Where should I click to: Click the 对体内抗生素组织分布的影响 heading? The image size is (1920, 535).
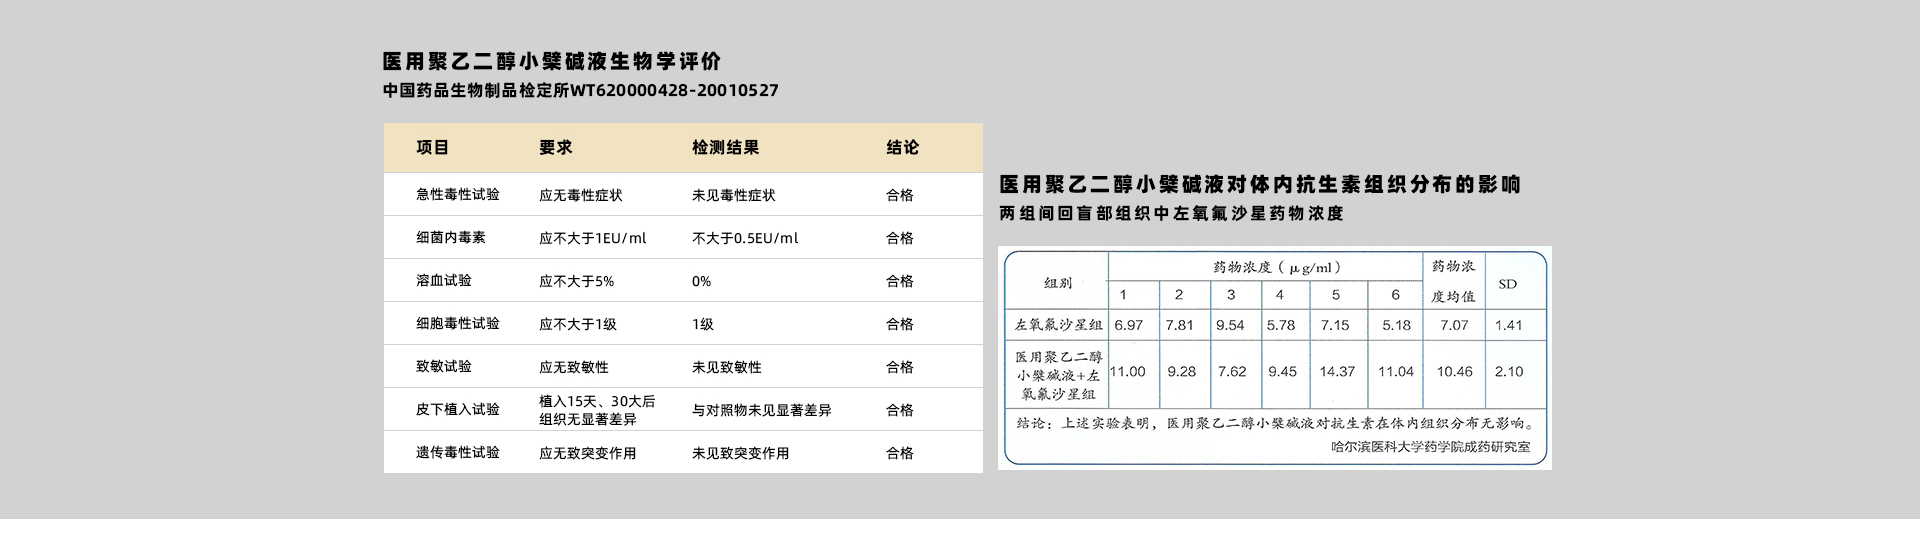click(1259, 185)
